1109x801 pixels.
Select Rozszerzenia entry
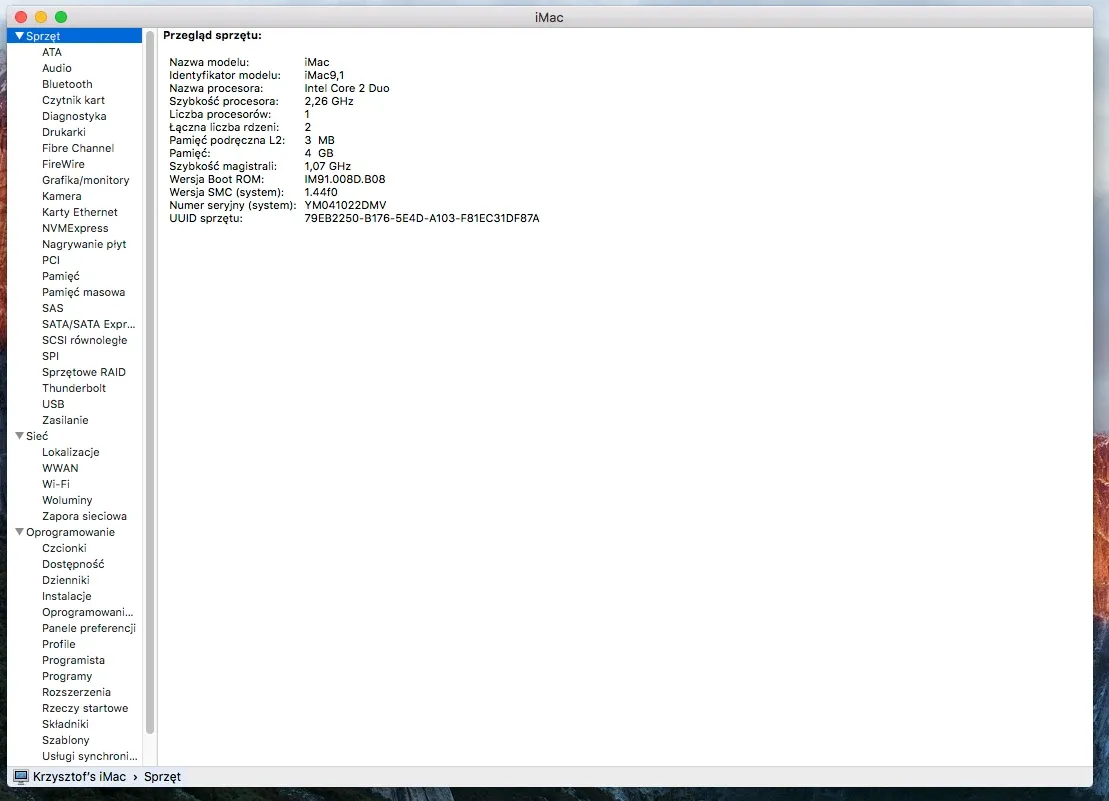76,692
